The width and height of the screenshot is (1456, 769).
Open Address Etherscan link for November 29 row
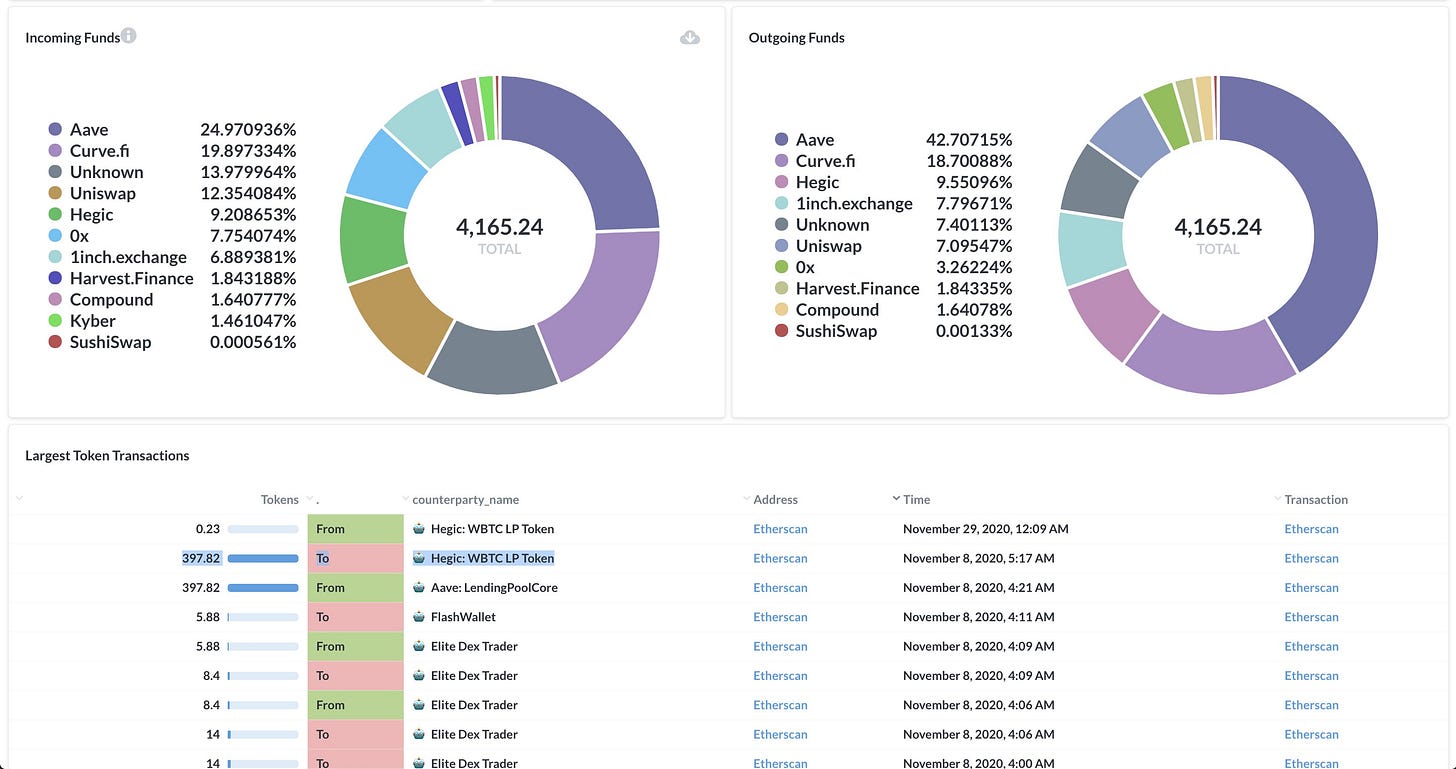tap(780, 529)
